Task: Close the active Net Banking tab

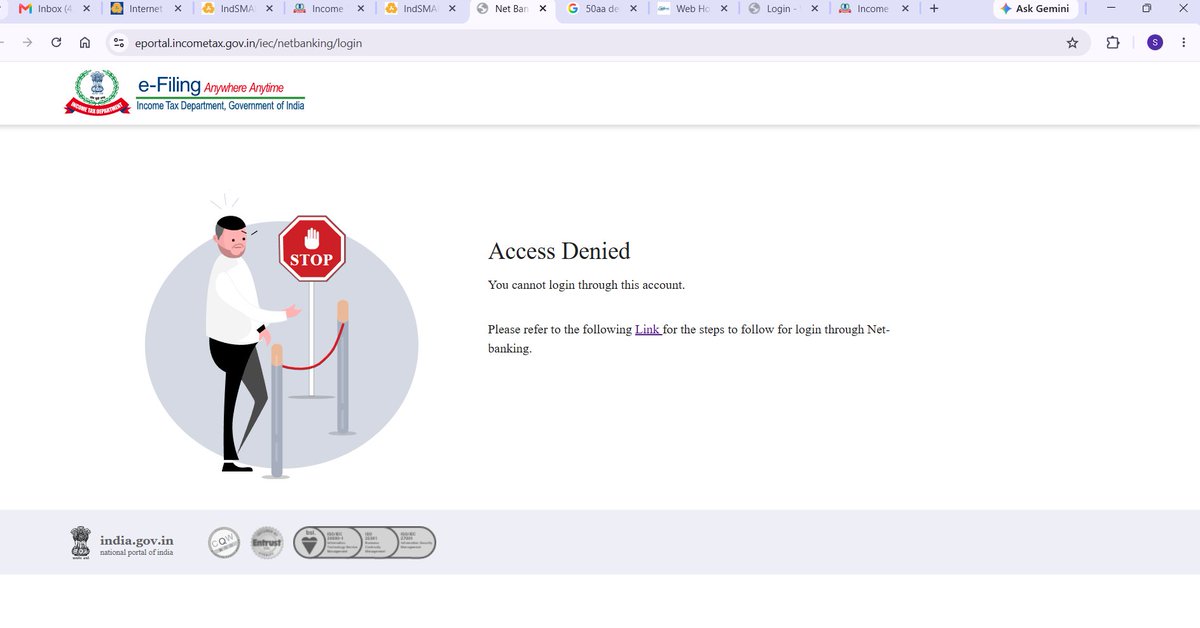Action: 543,9
